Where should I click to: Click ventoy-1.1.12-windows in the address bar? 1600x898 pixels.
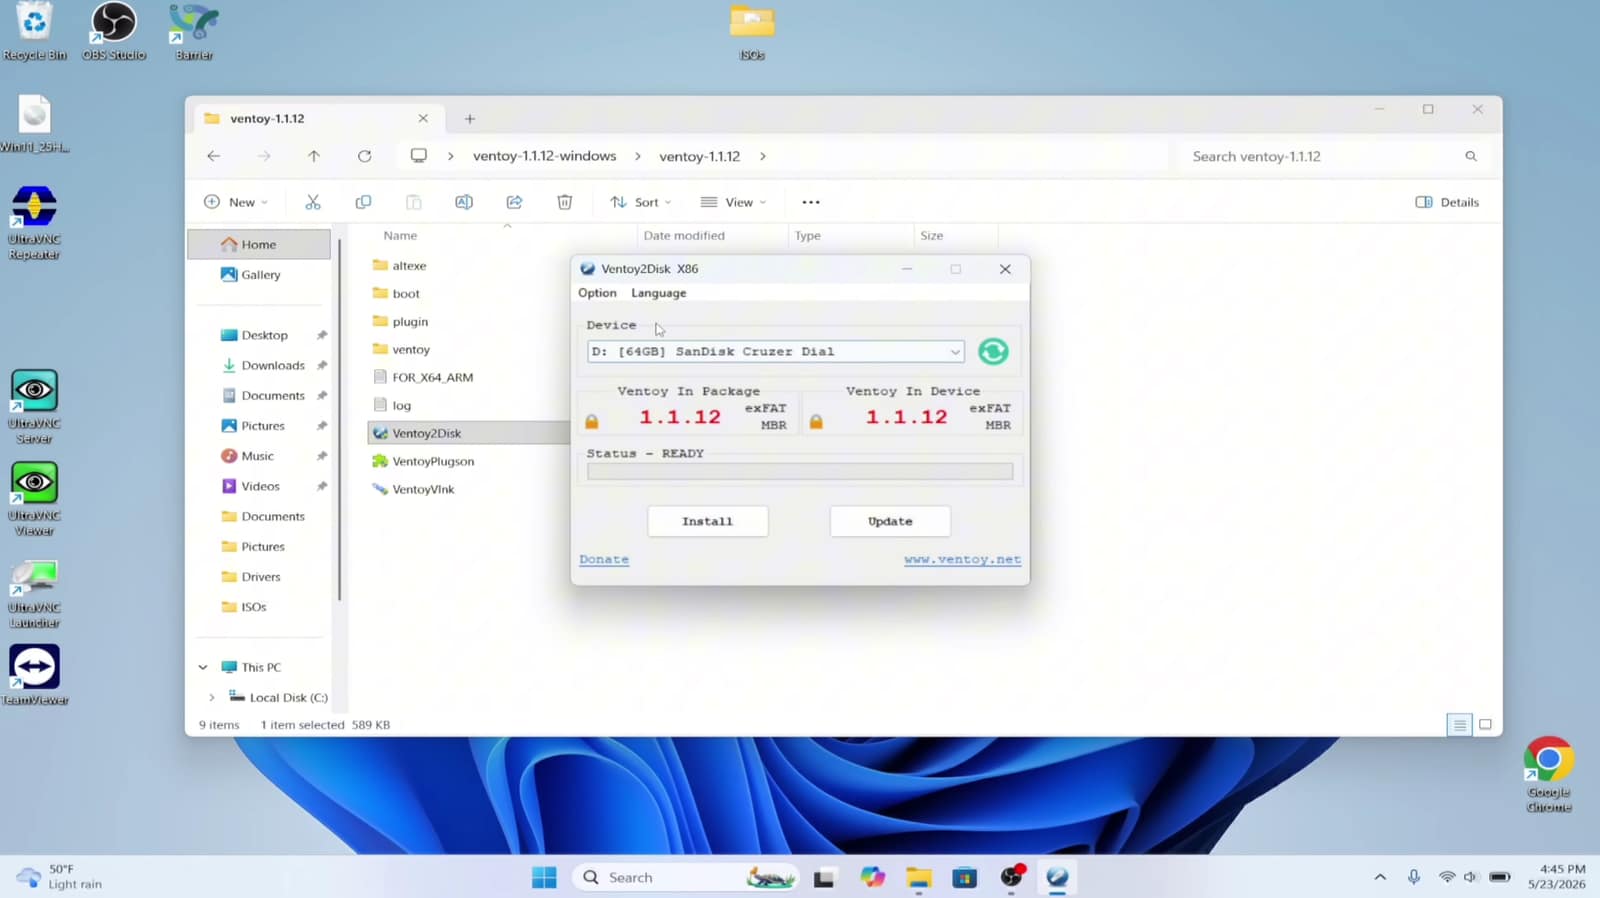pyautogui.click(x=544, y=156)
